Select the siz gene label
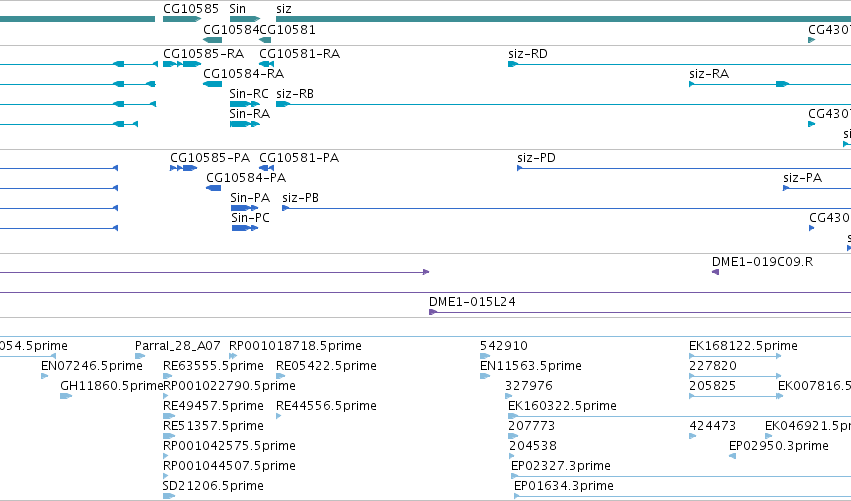Image resolution: width=851 pixels, height=501 pixels. point(284,9)
